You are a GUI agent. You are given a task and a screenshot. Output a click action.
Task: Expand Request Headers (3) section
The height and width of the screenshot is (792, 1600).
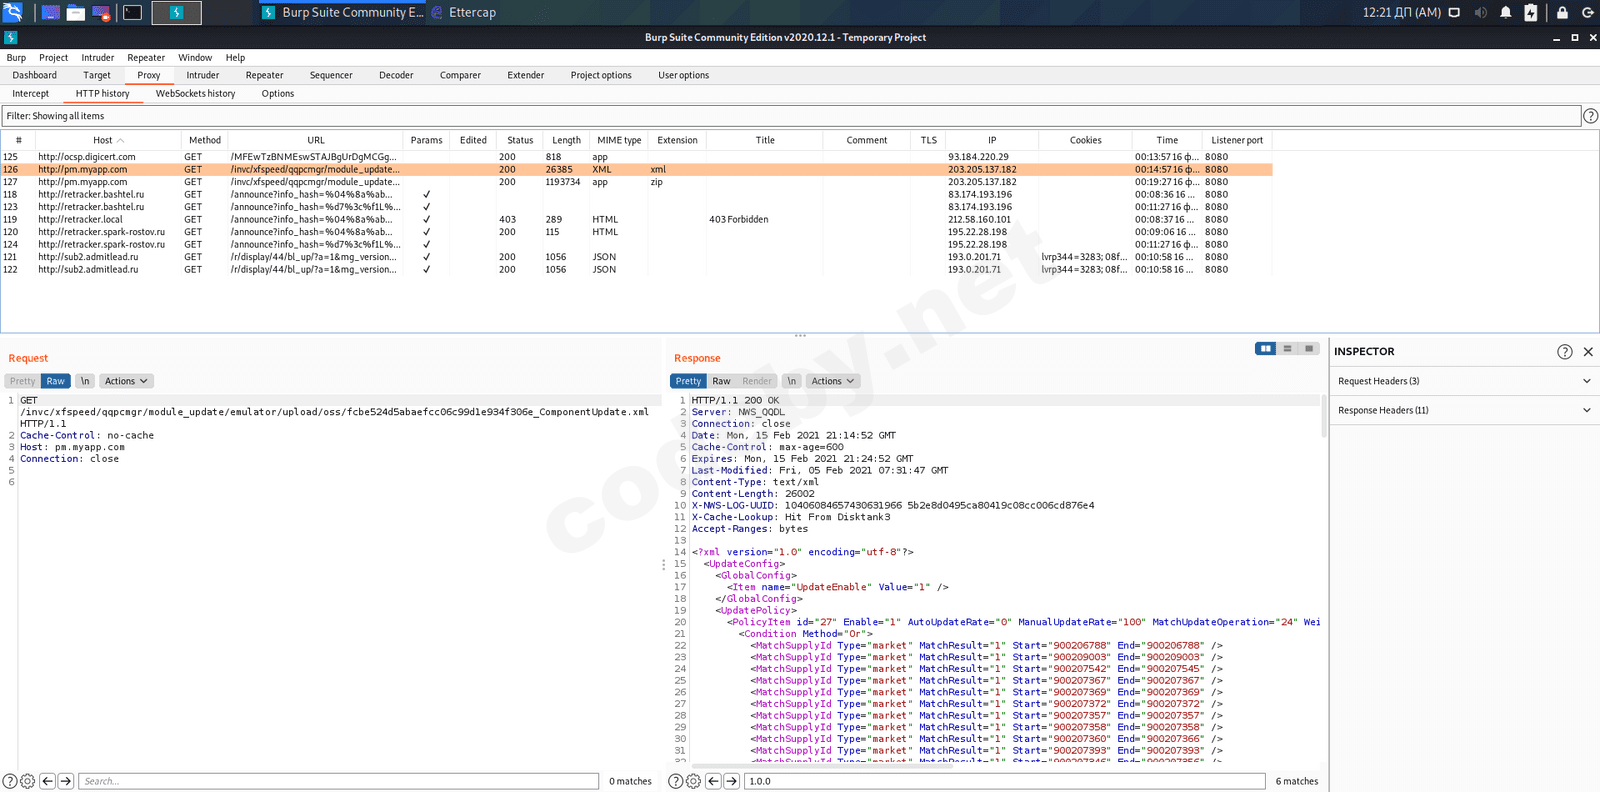click(1464, 381)
